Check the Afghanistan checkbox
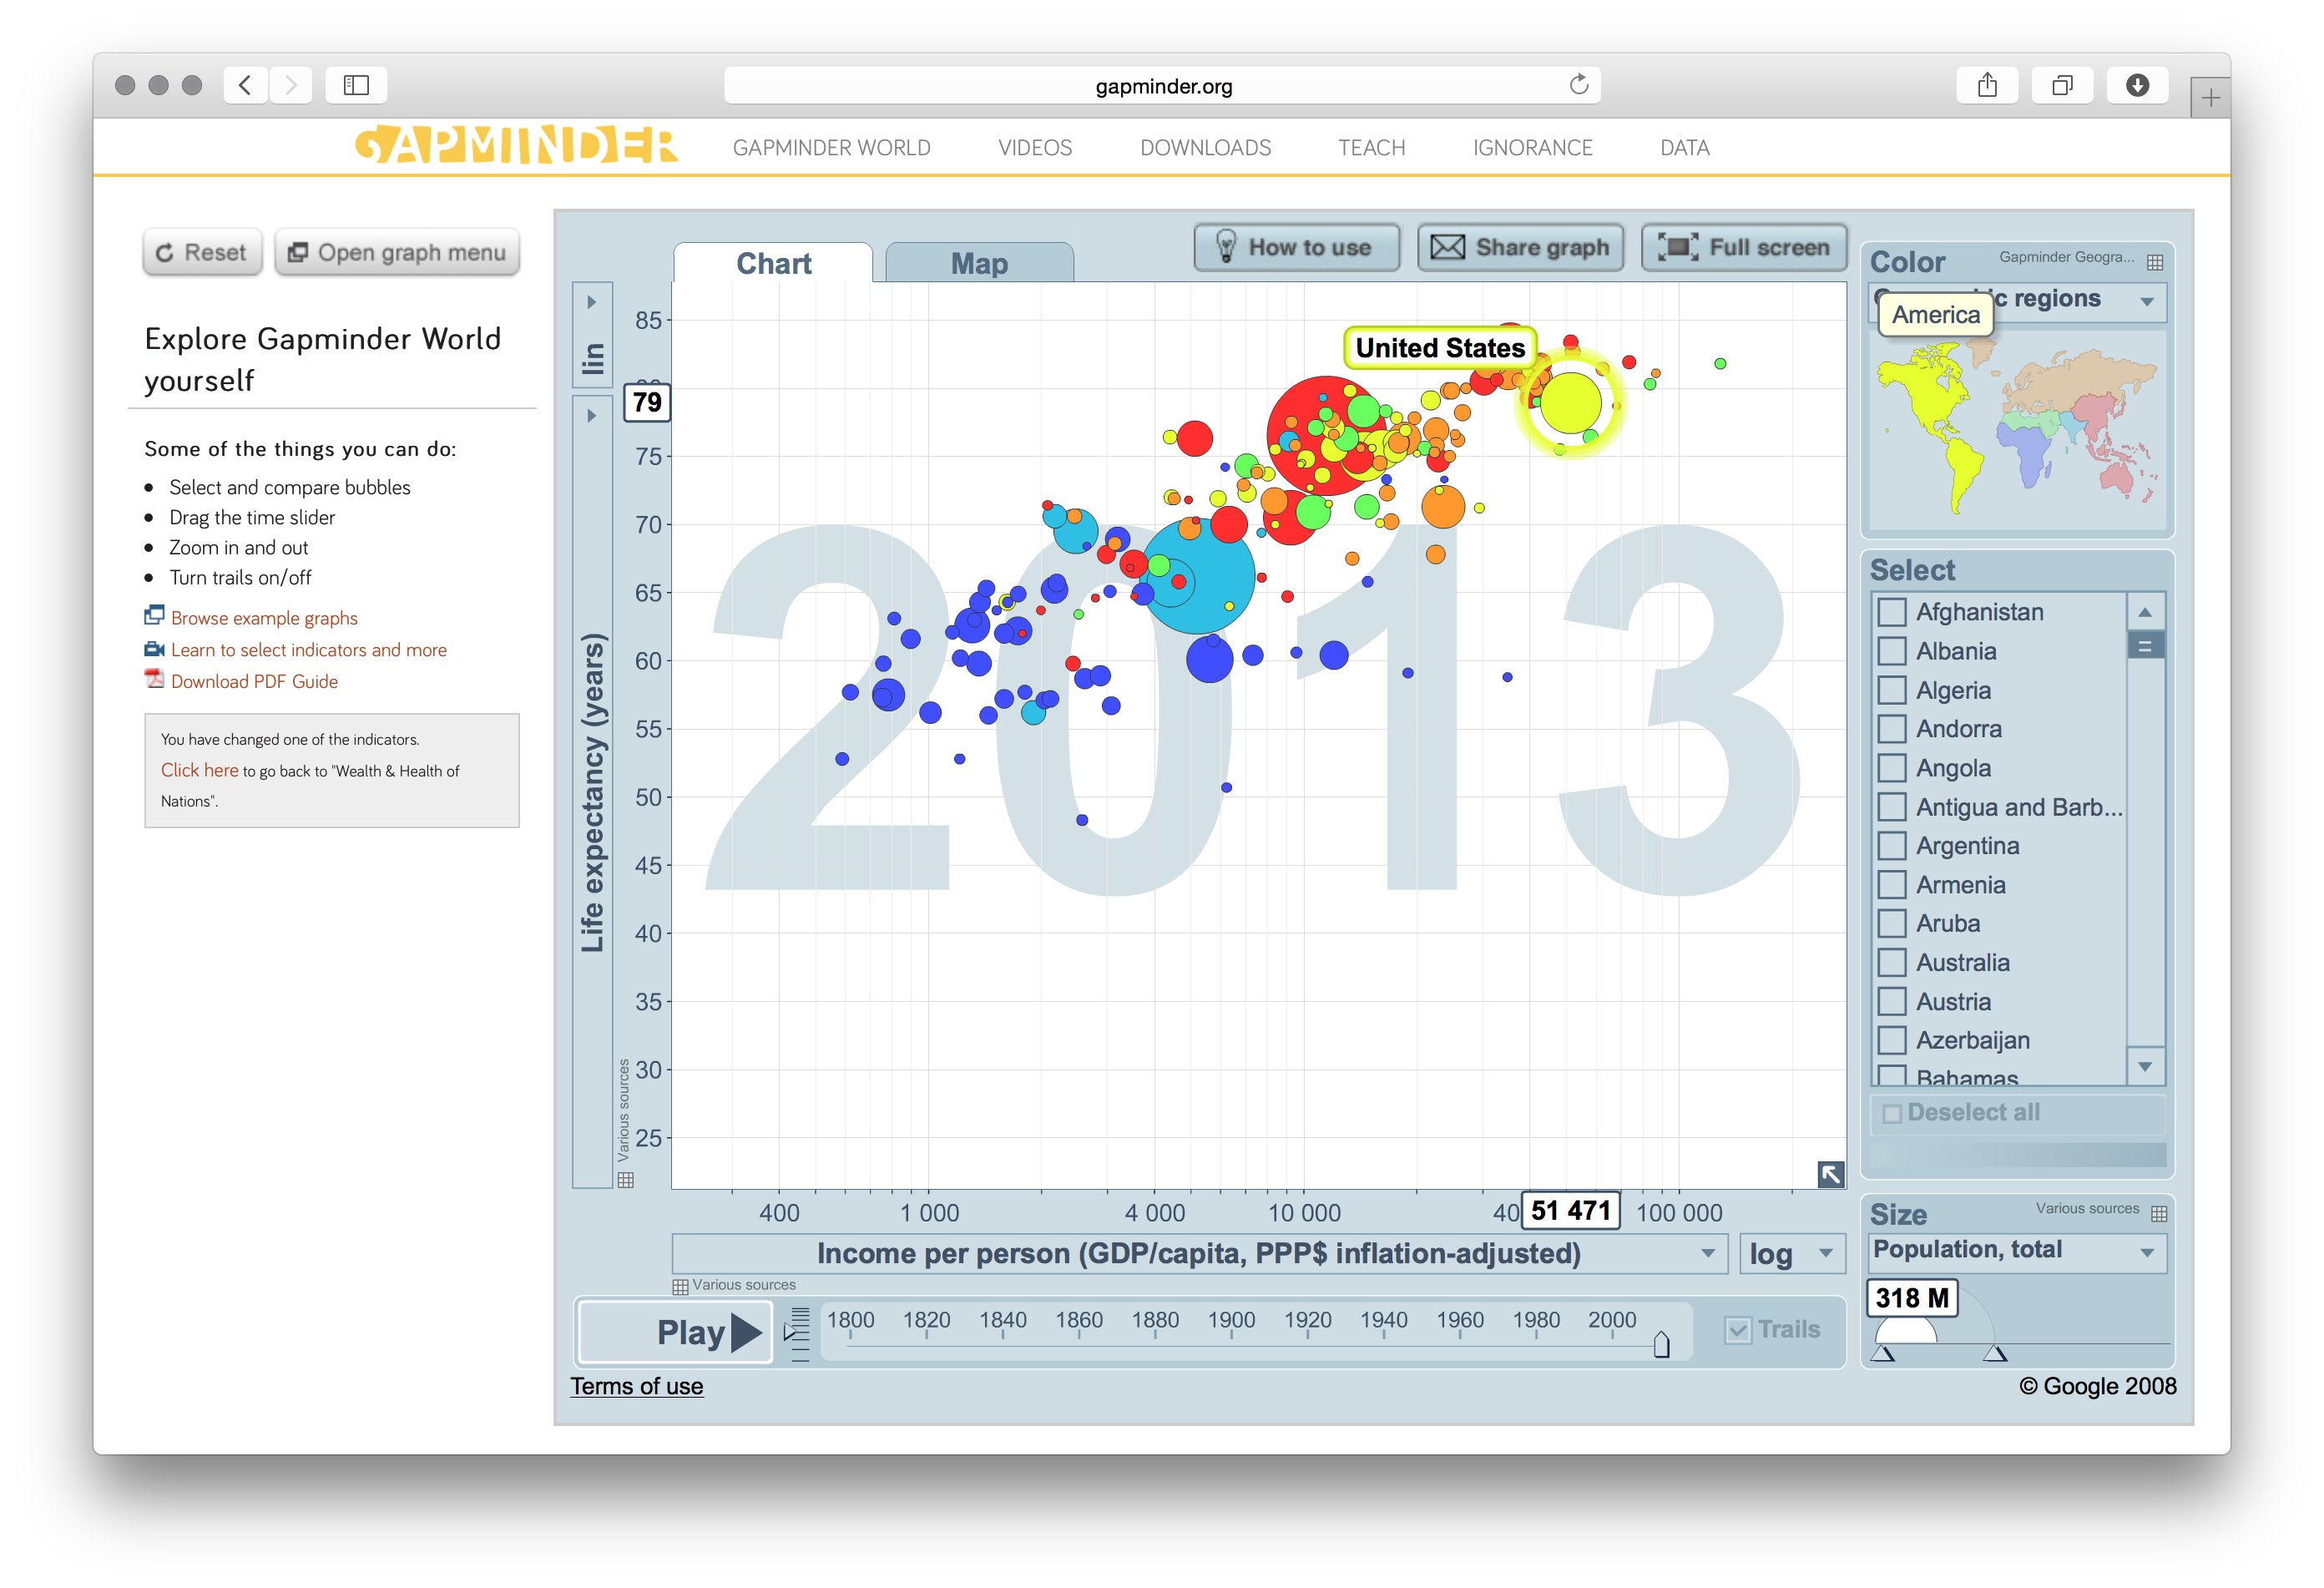This screenshot has height=1588, width=2324. coord(1891,612)
